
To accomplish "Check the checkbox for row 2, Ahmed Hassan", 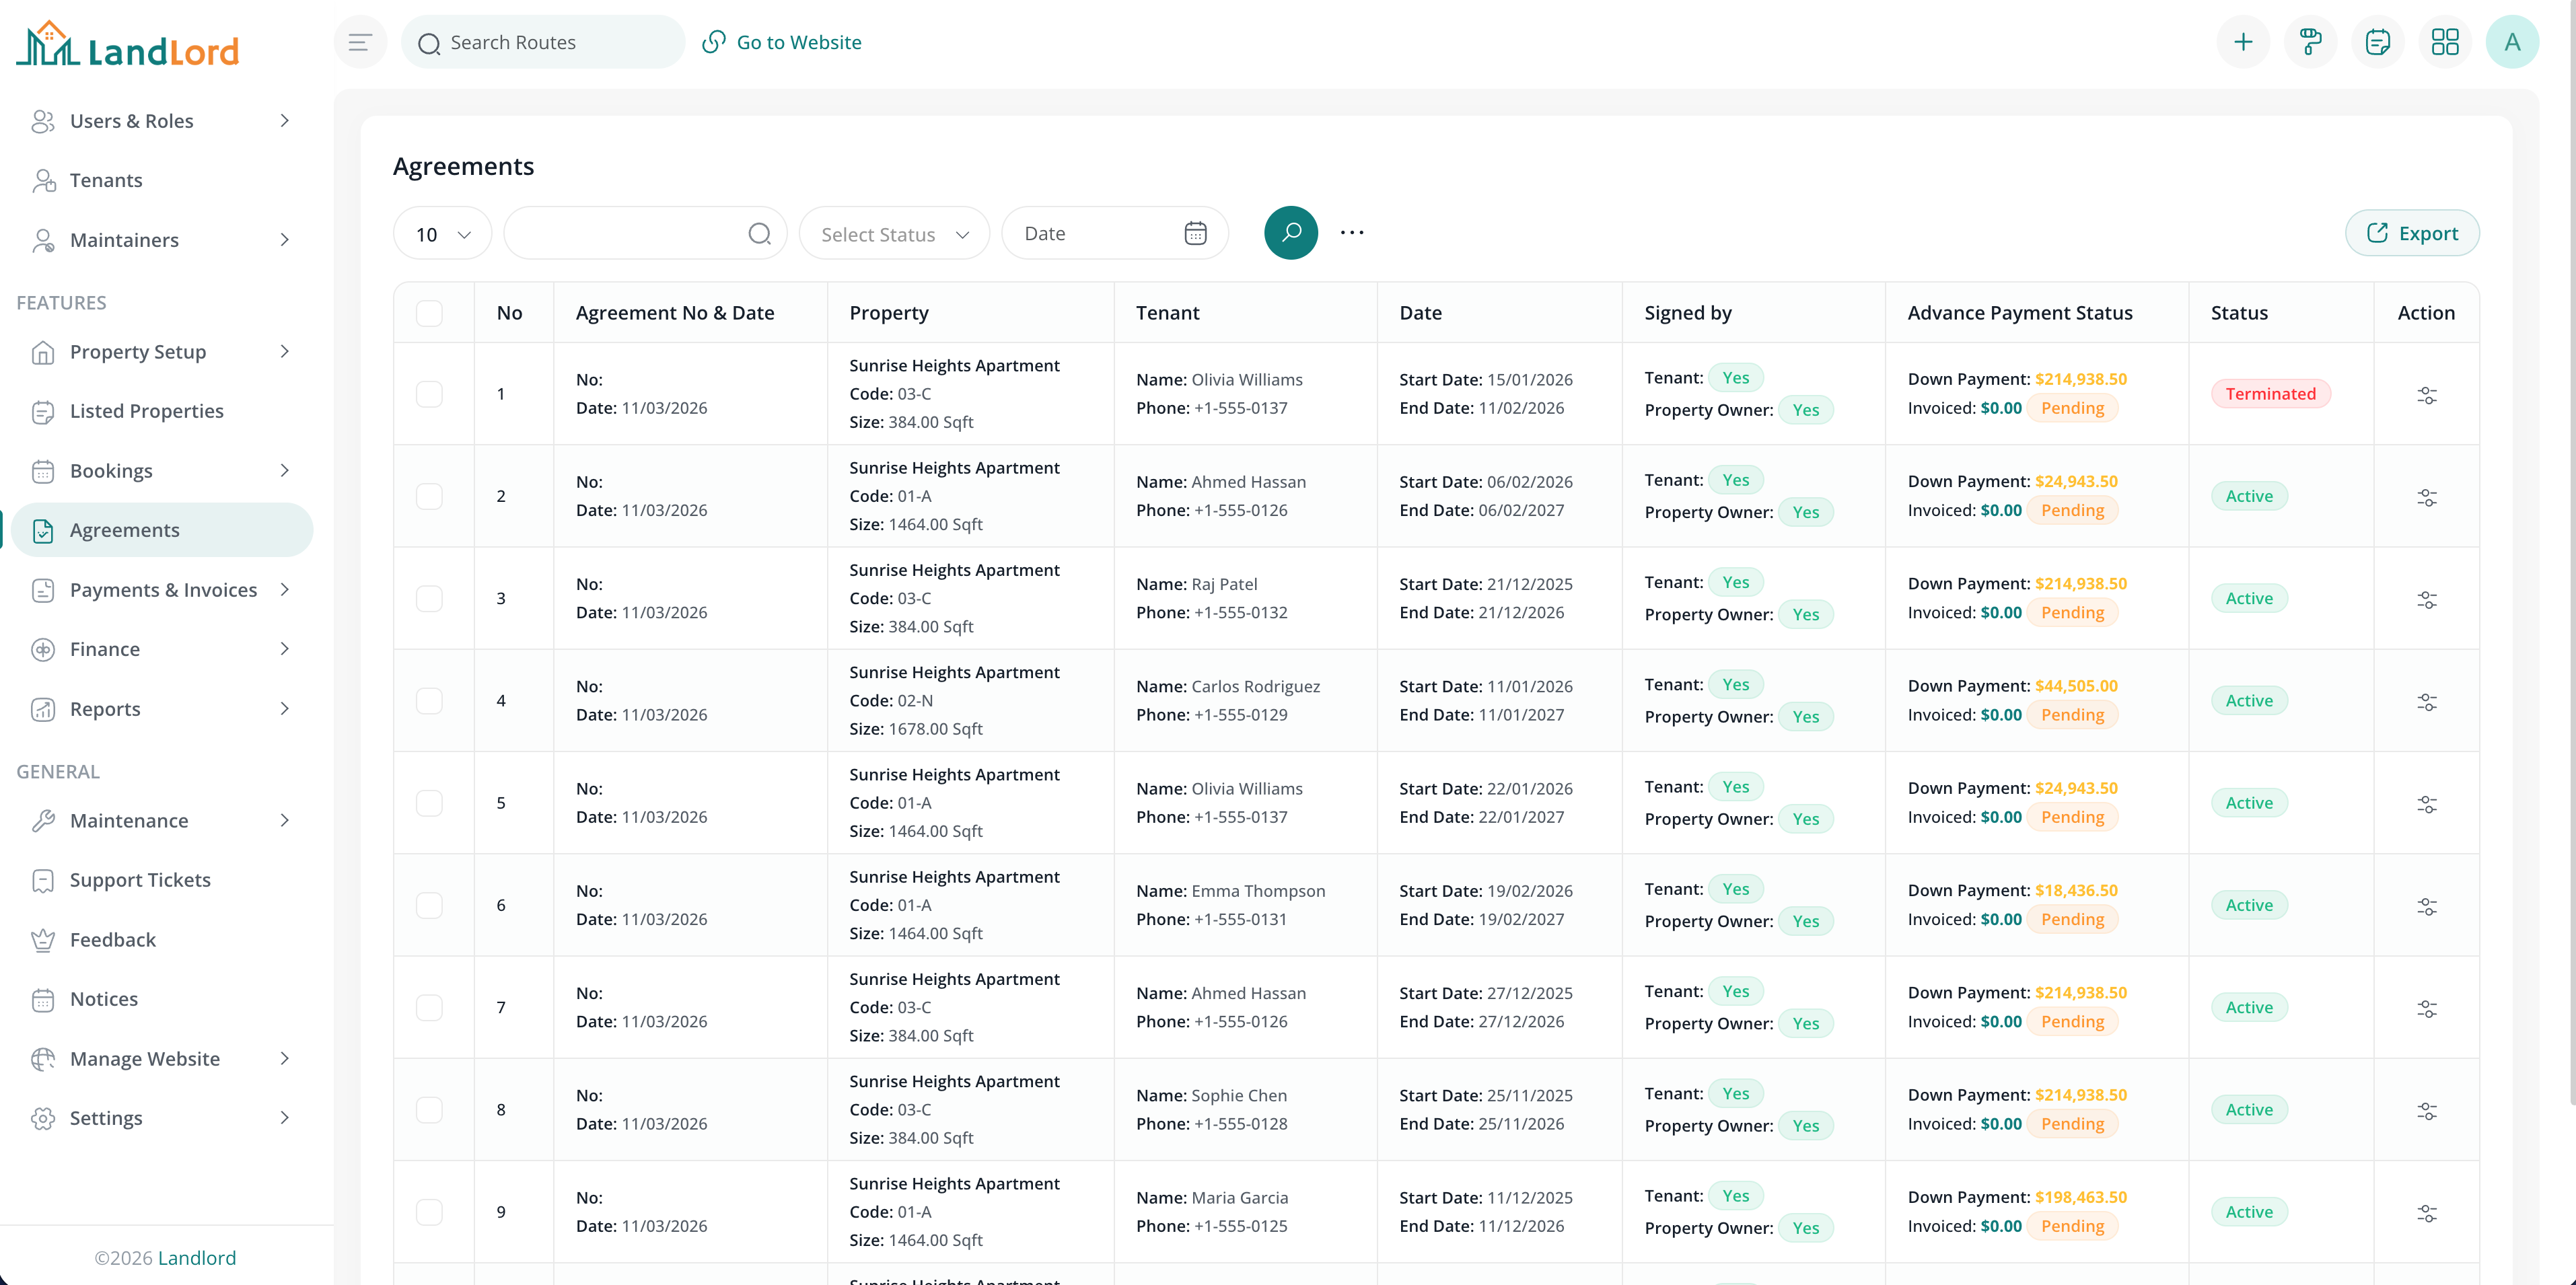I will 430,495.
